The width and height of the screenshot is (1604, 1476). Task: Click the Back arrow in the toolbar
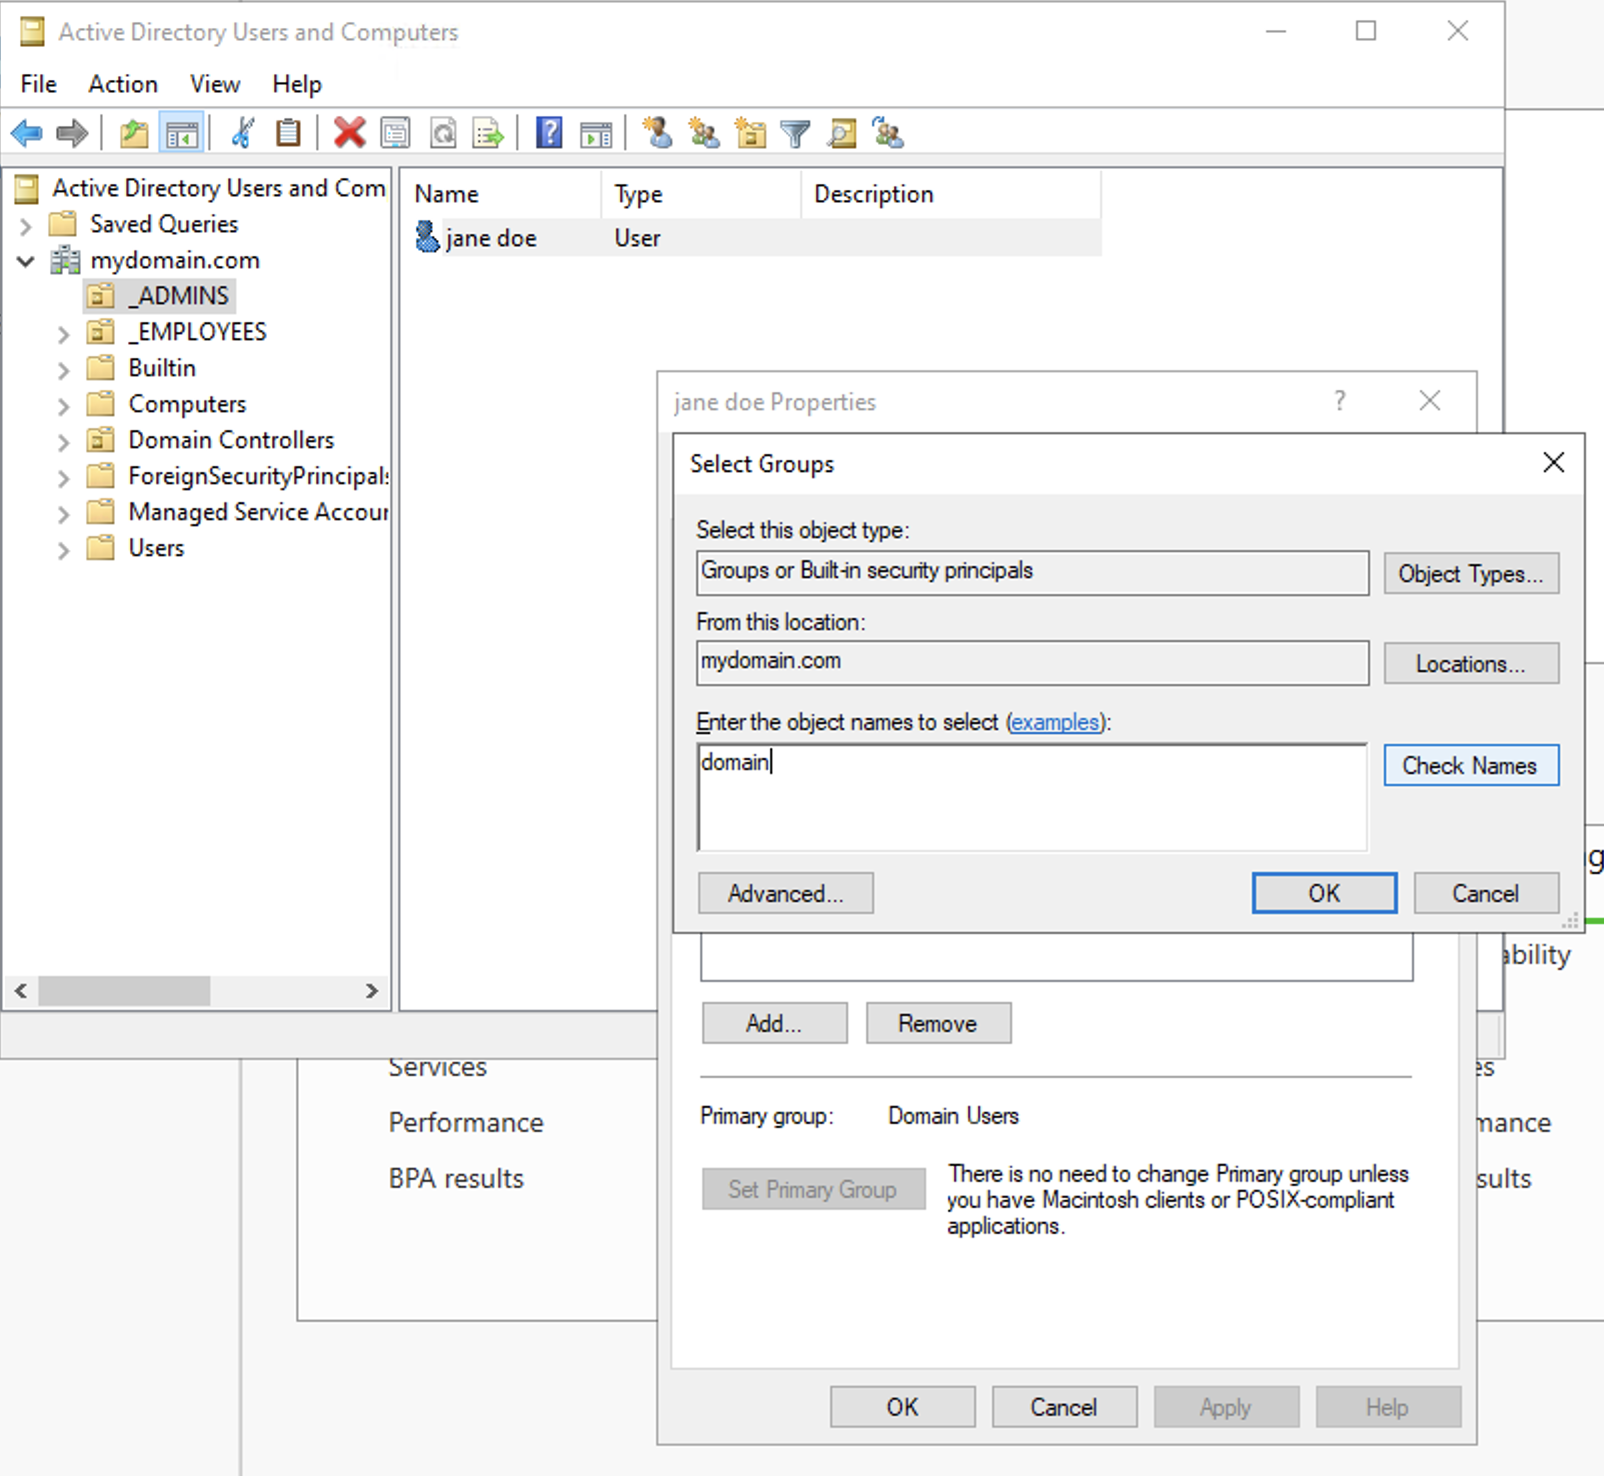[27, 133]
